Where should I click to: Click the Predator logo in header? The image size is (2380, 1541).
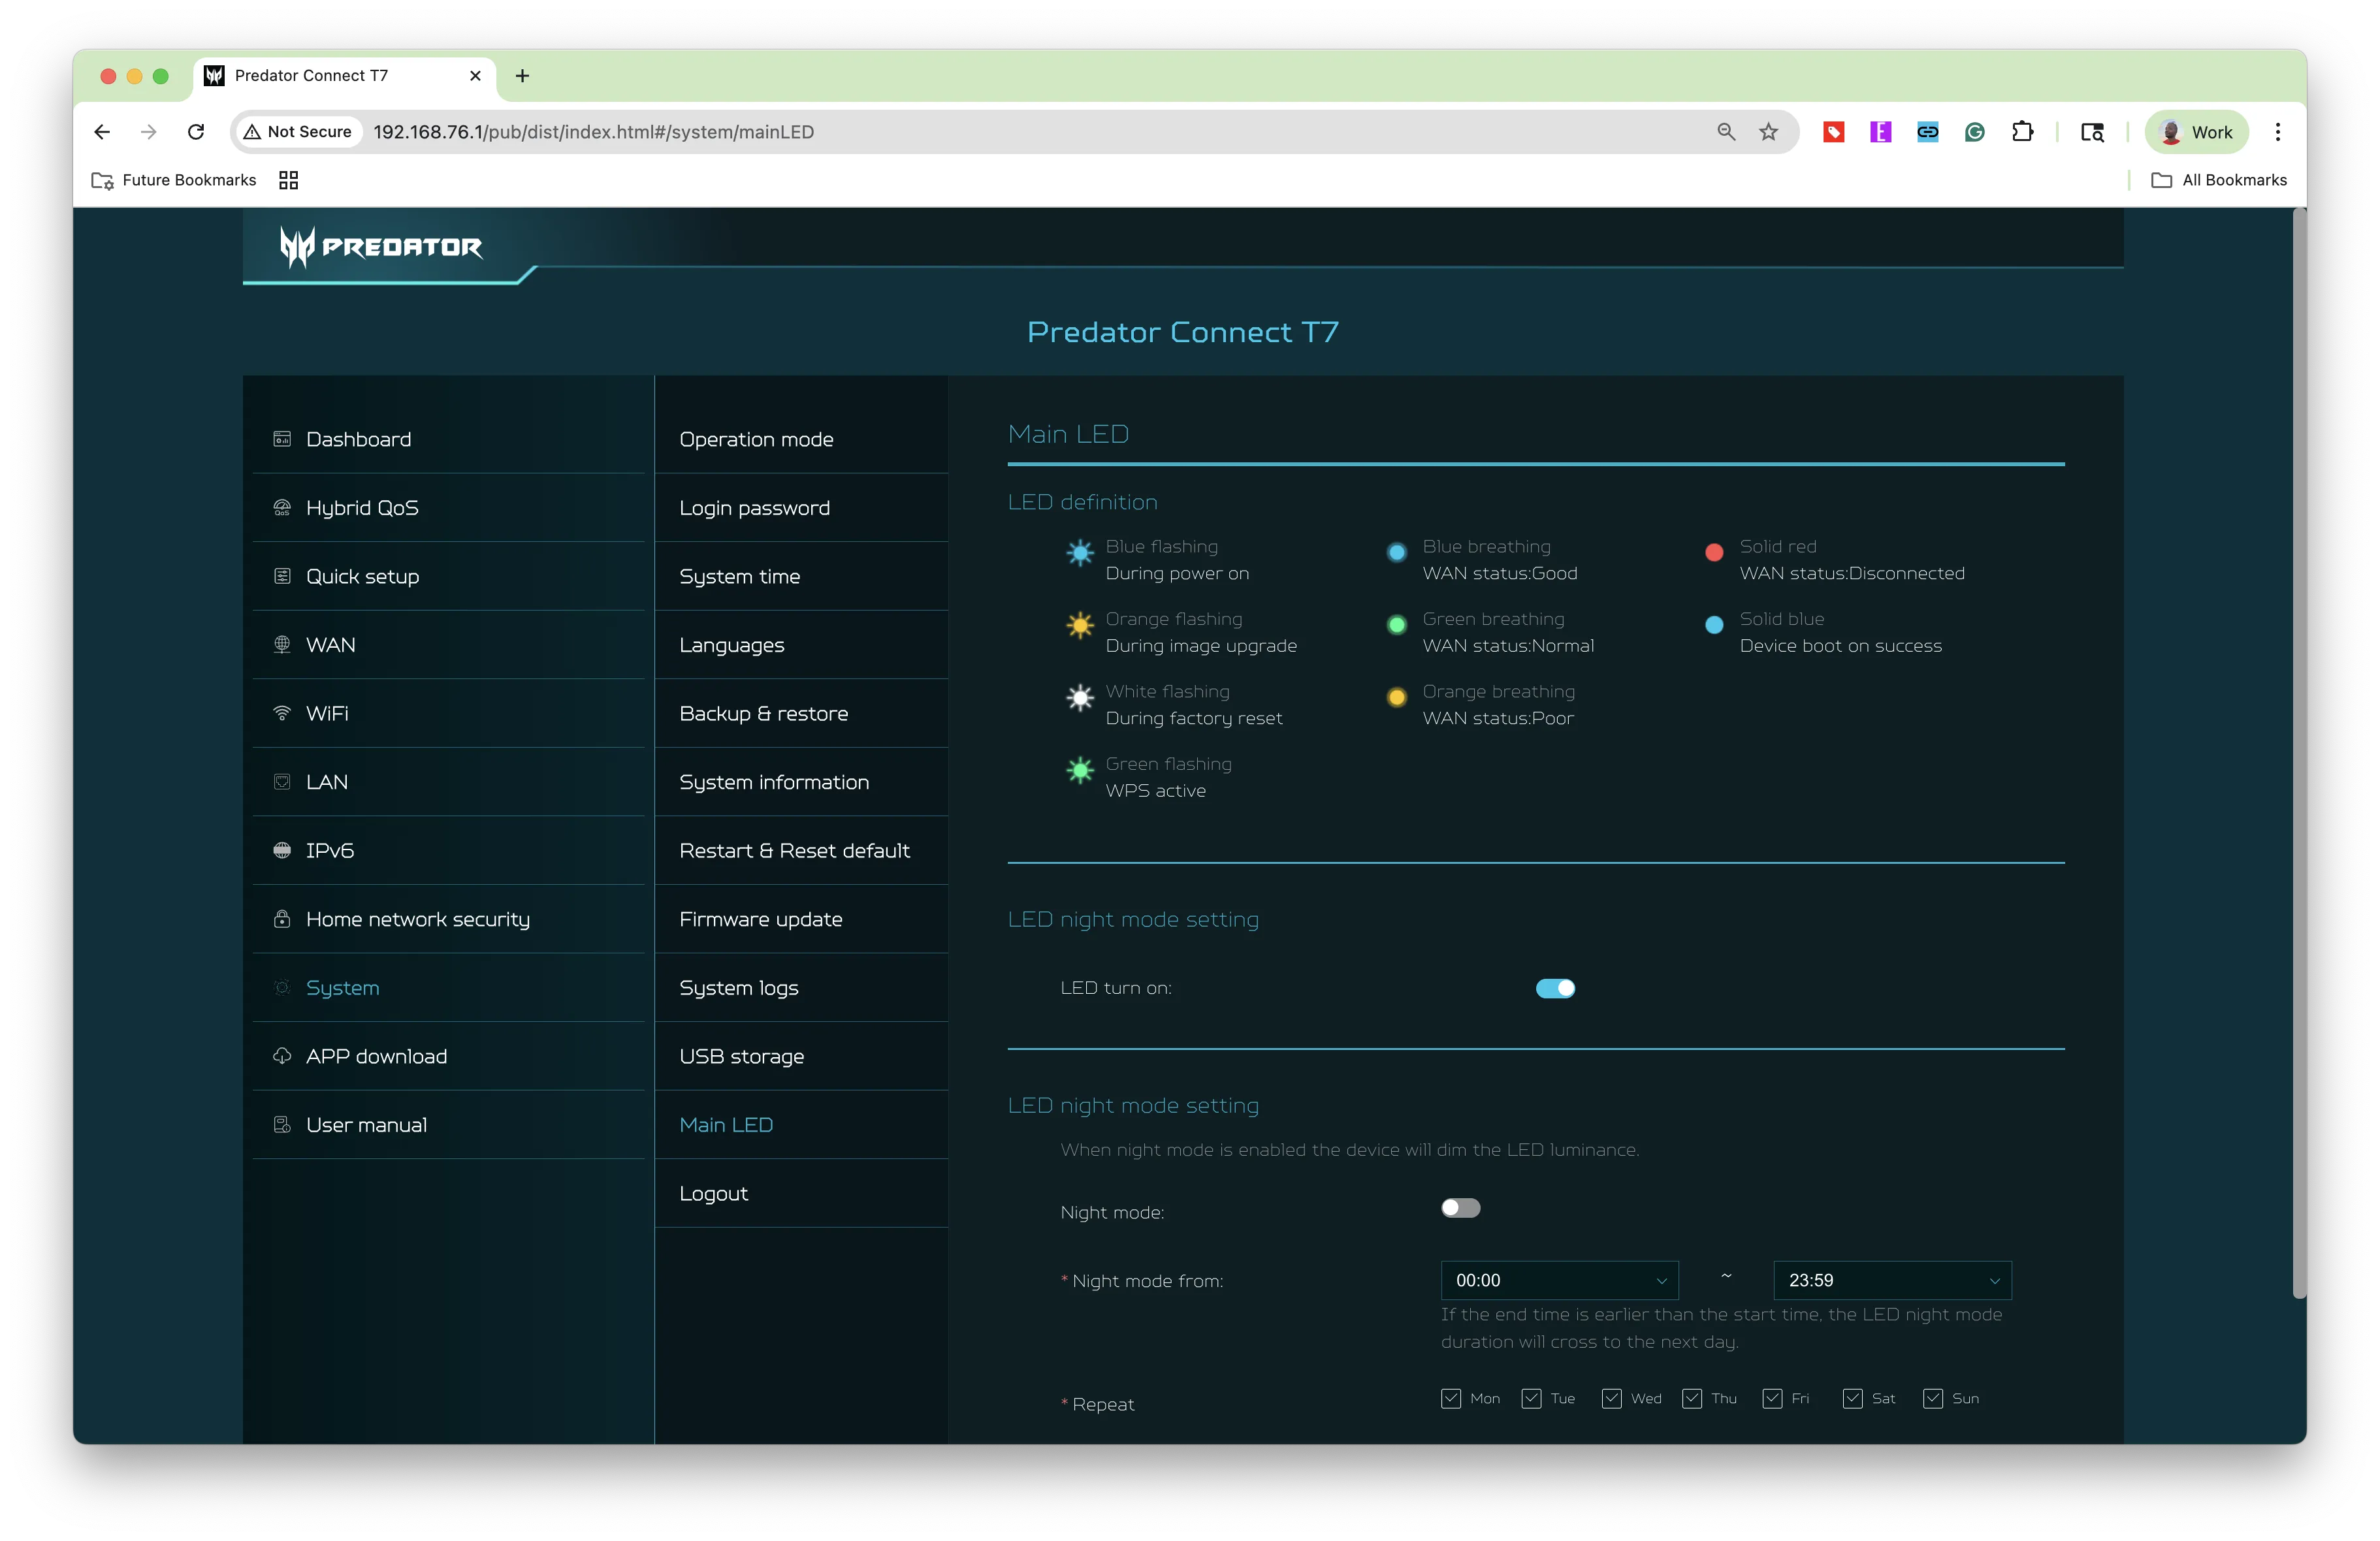(x=381, y=247)
